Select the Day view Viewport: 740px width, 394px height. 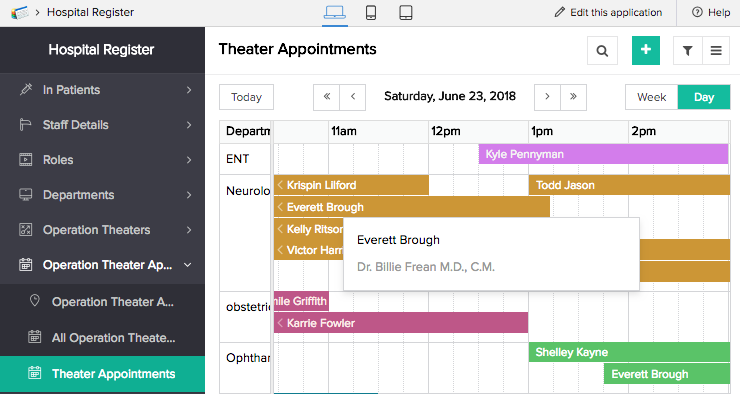(x=704, y=97)
